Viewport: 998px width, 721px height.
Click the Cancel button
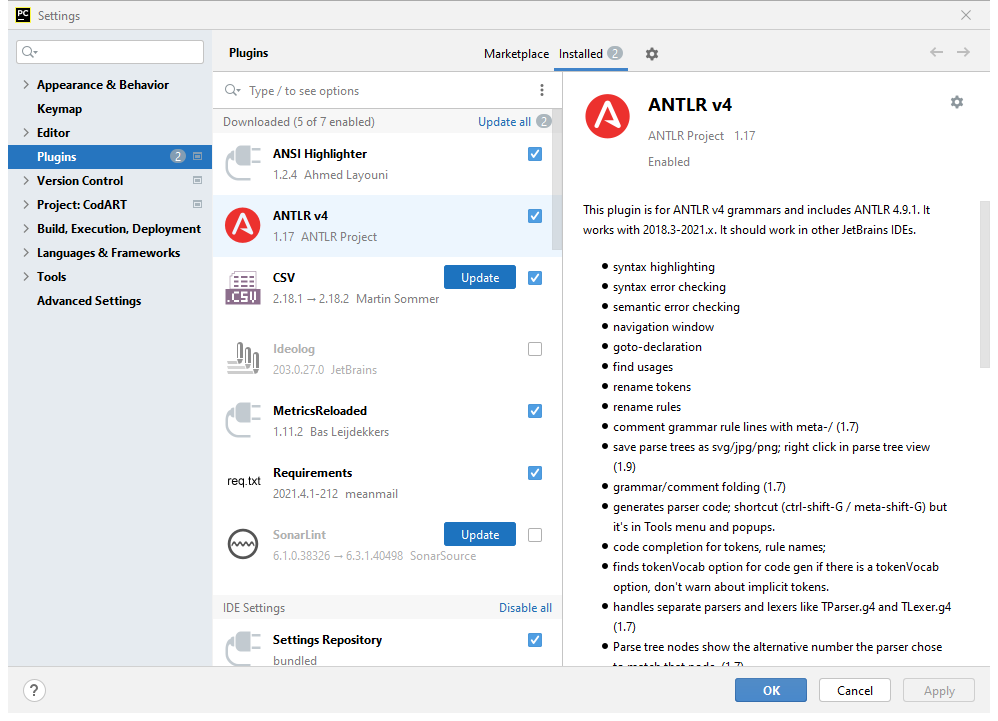point(855,690)
